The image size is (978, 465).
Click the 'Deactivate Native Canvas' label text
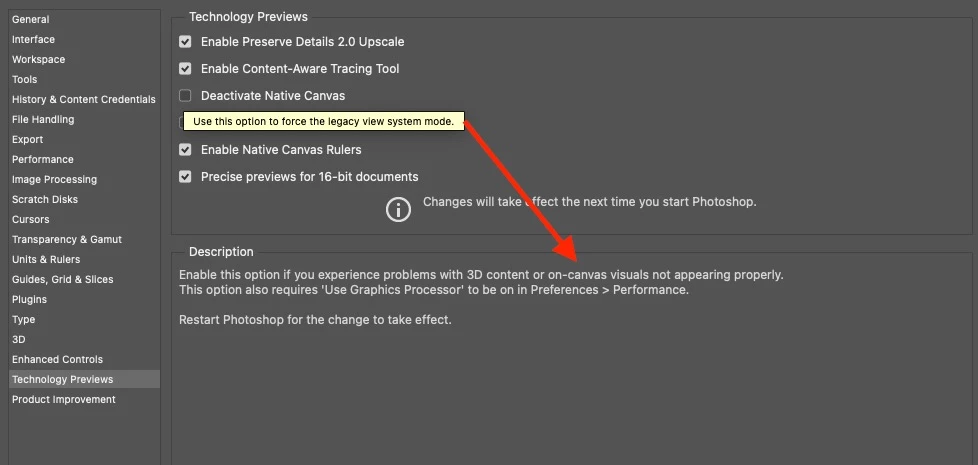tap(273, 95)
